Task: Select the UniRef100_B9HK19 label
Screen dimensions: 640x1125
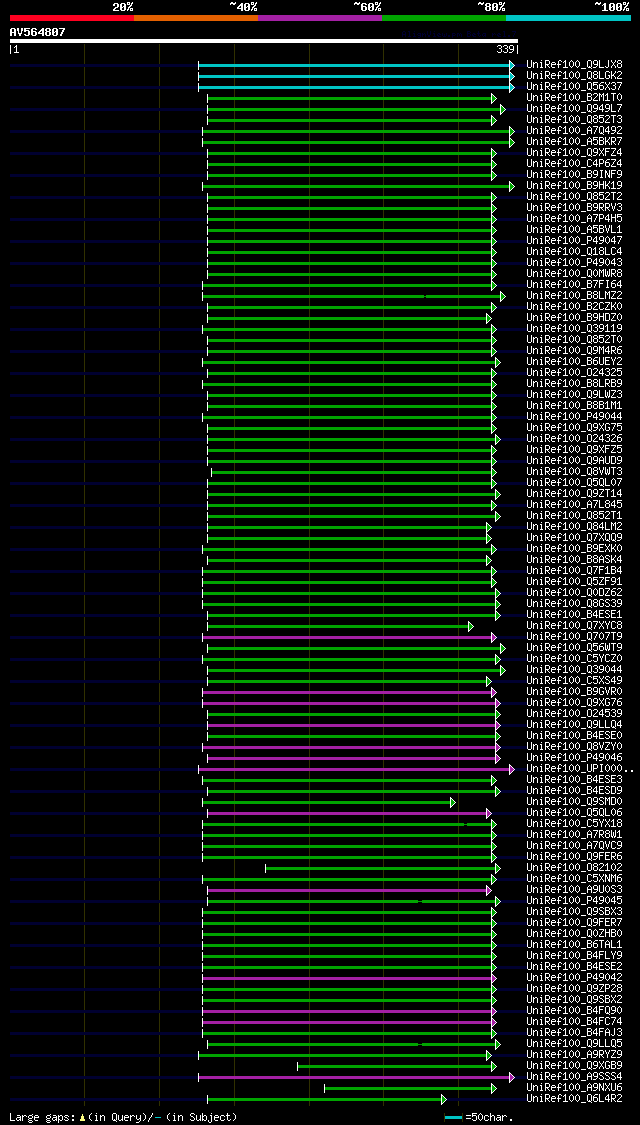Action: 574,185
